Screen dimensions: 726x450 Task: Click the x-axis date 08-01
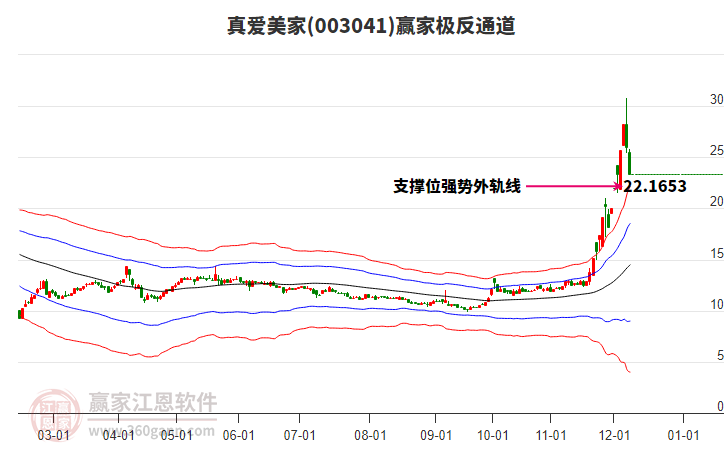click(x=370, y=435)
